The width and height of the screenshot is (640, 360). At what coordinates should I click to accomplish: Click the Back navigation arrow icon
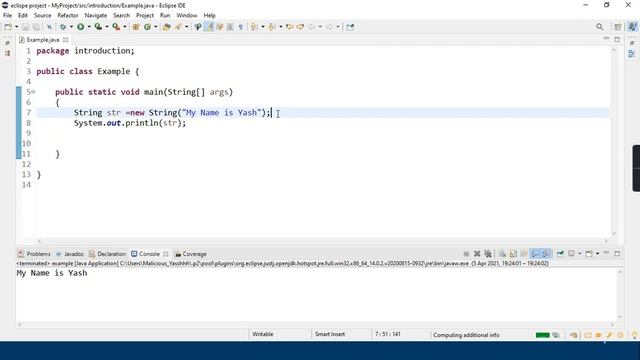click(x=312, y=27)
